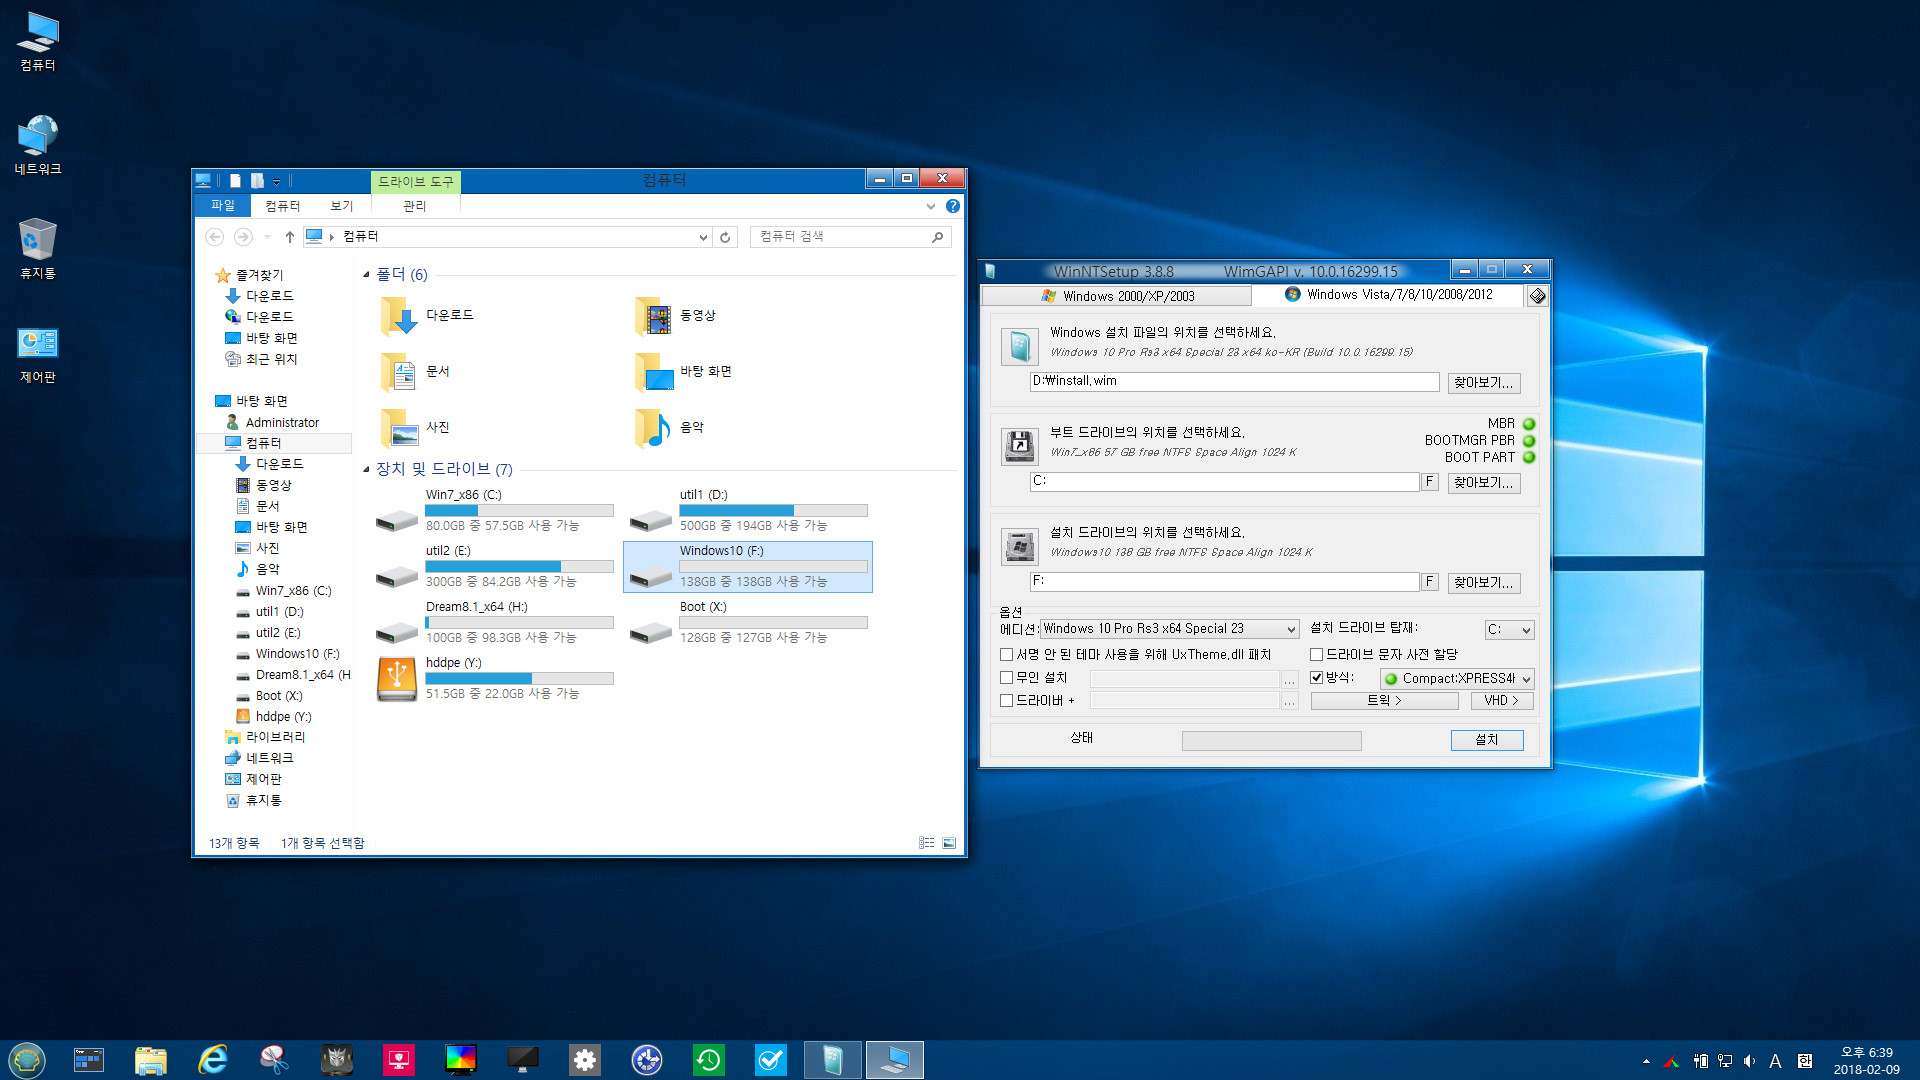This screenshot has height=1080, width=1920.
Task: Open the 보기 ribbon tab
Action: [x=342, y=206]
